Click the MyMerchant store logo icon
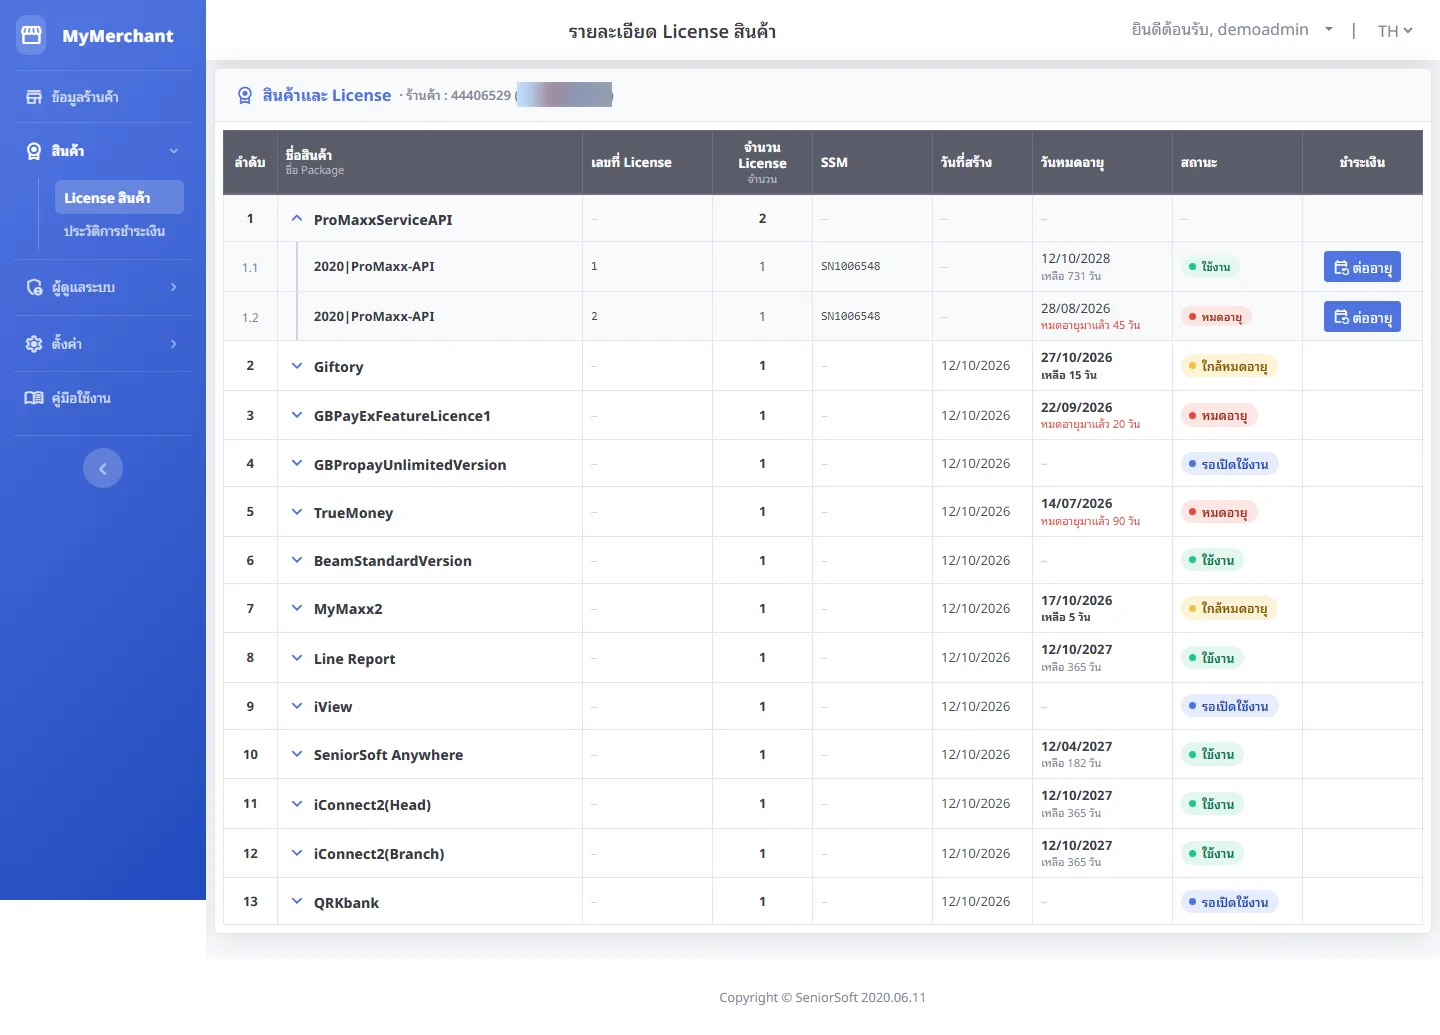 coord(32,35)
